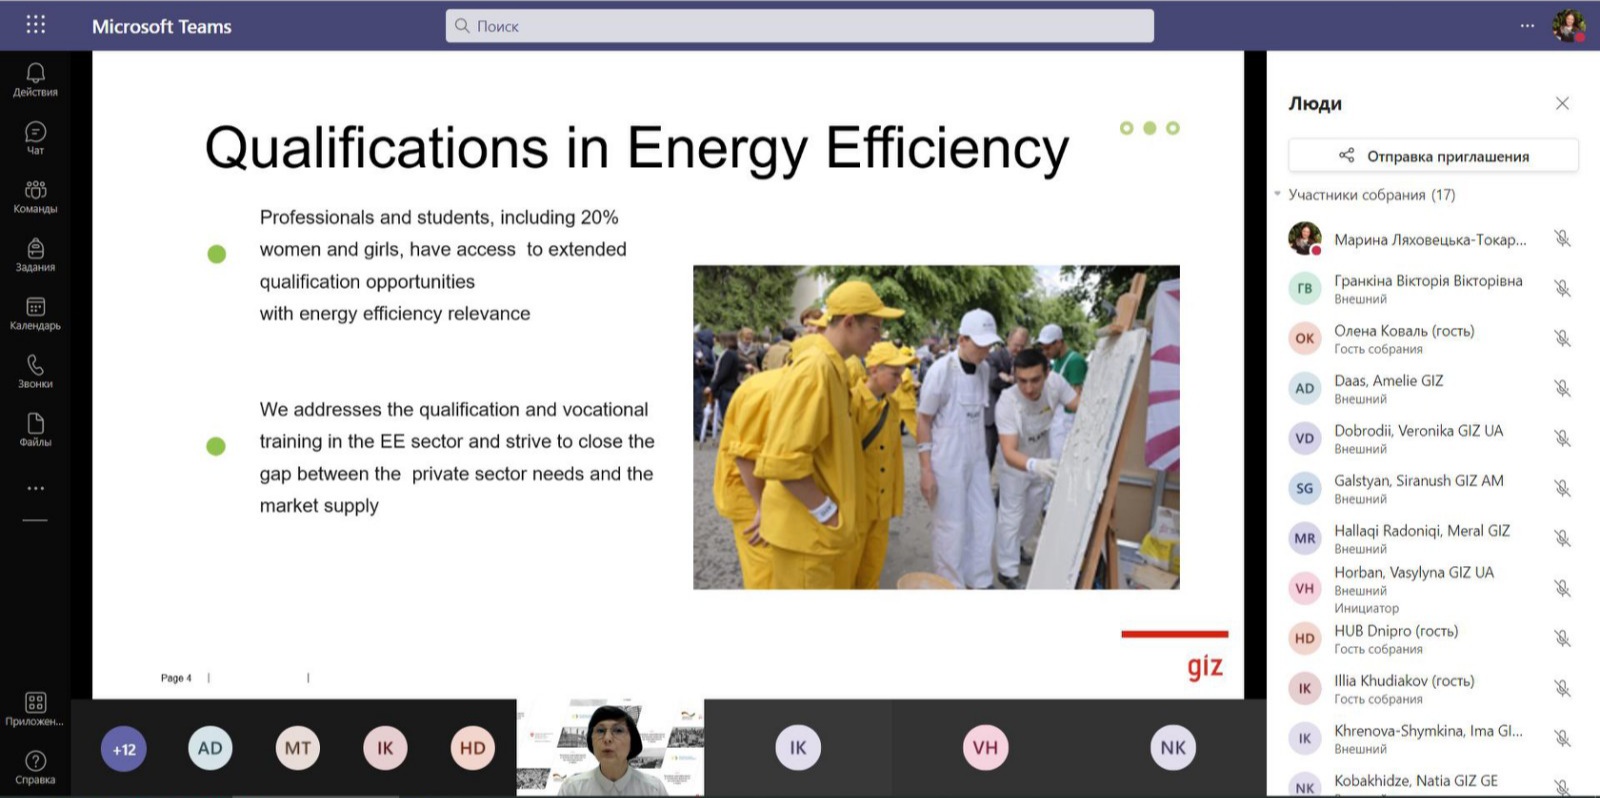The image size is (1600, 798).
Task: Click the app launcher grid icon
Action: pyautogui.click(x=36, y=25)
